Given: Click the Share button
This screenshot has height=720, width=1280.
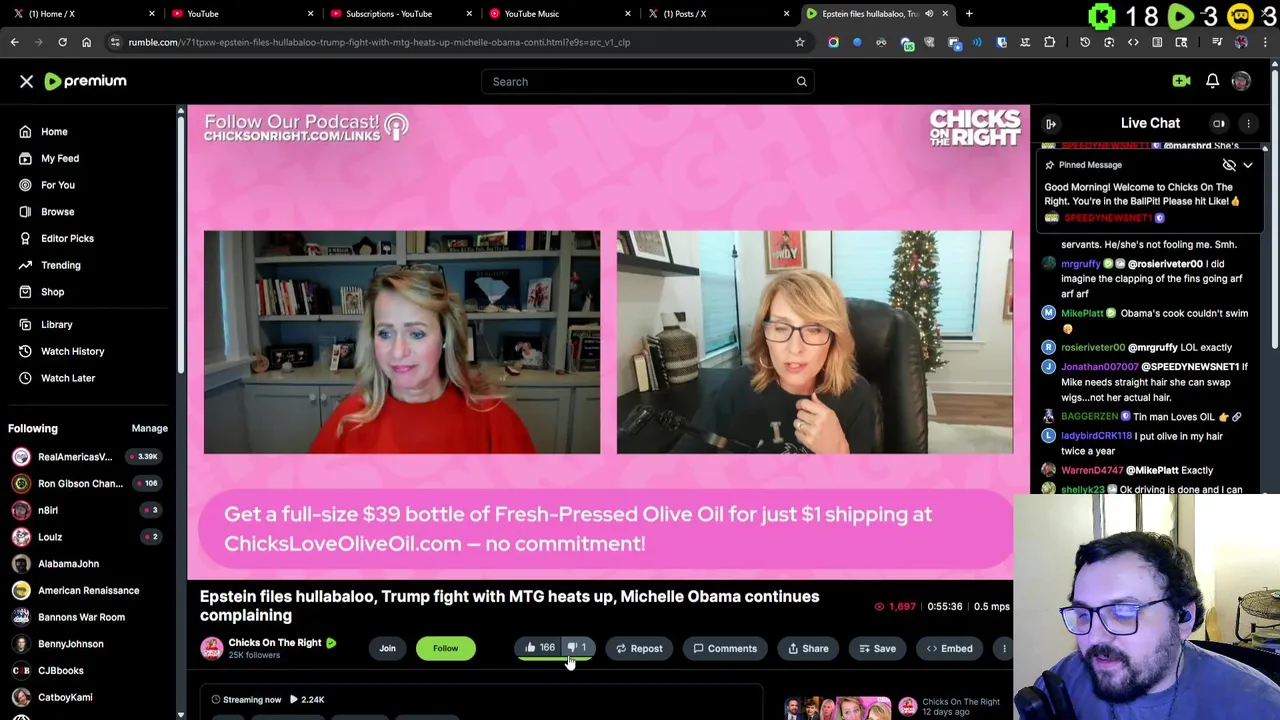Looking at the screenshot, I should [x=808, y=648].
